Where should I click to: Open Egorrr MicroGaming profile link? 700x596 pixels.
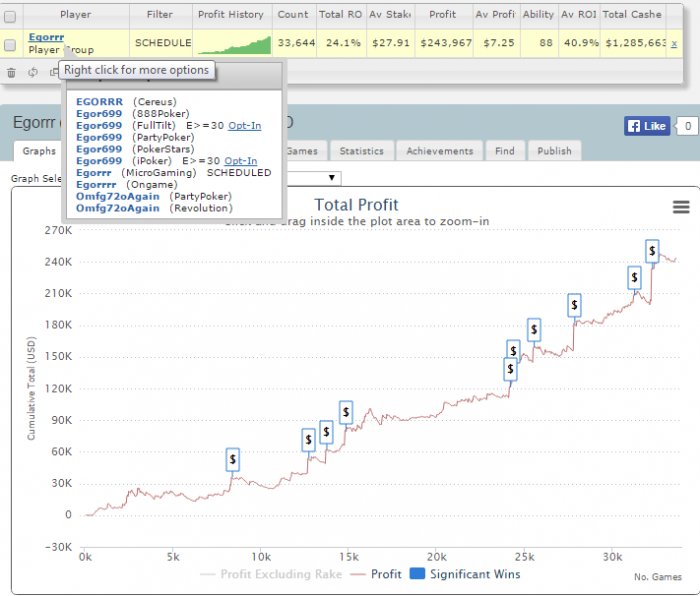(93, 173)
